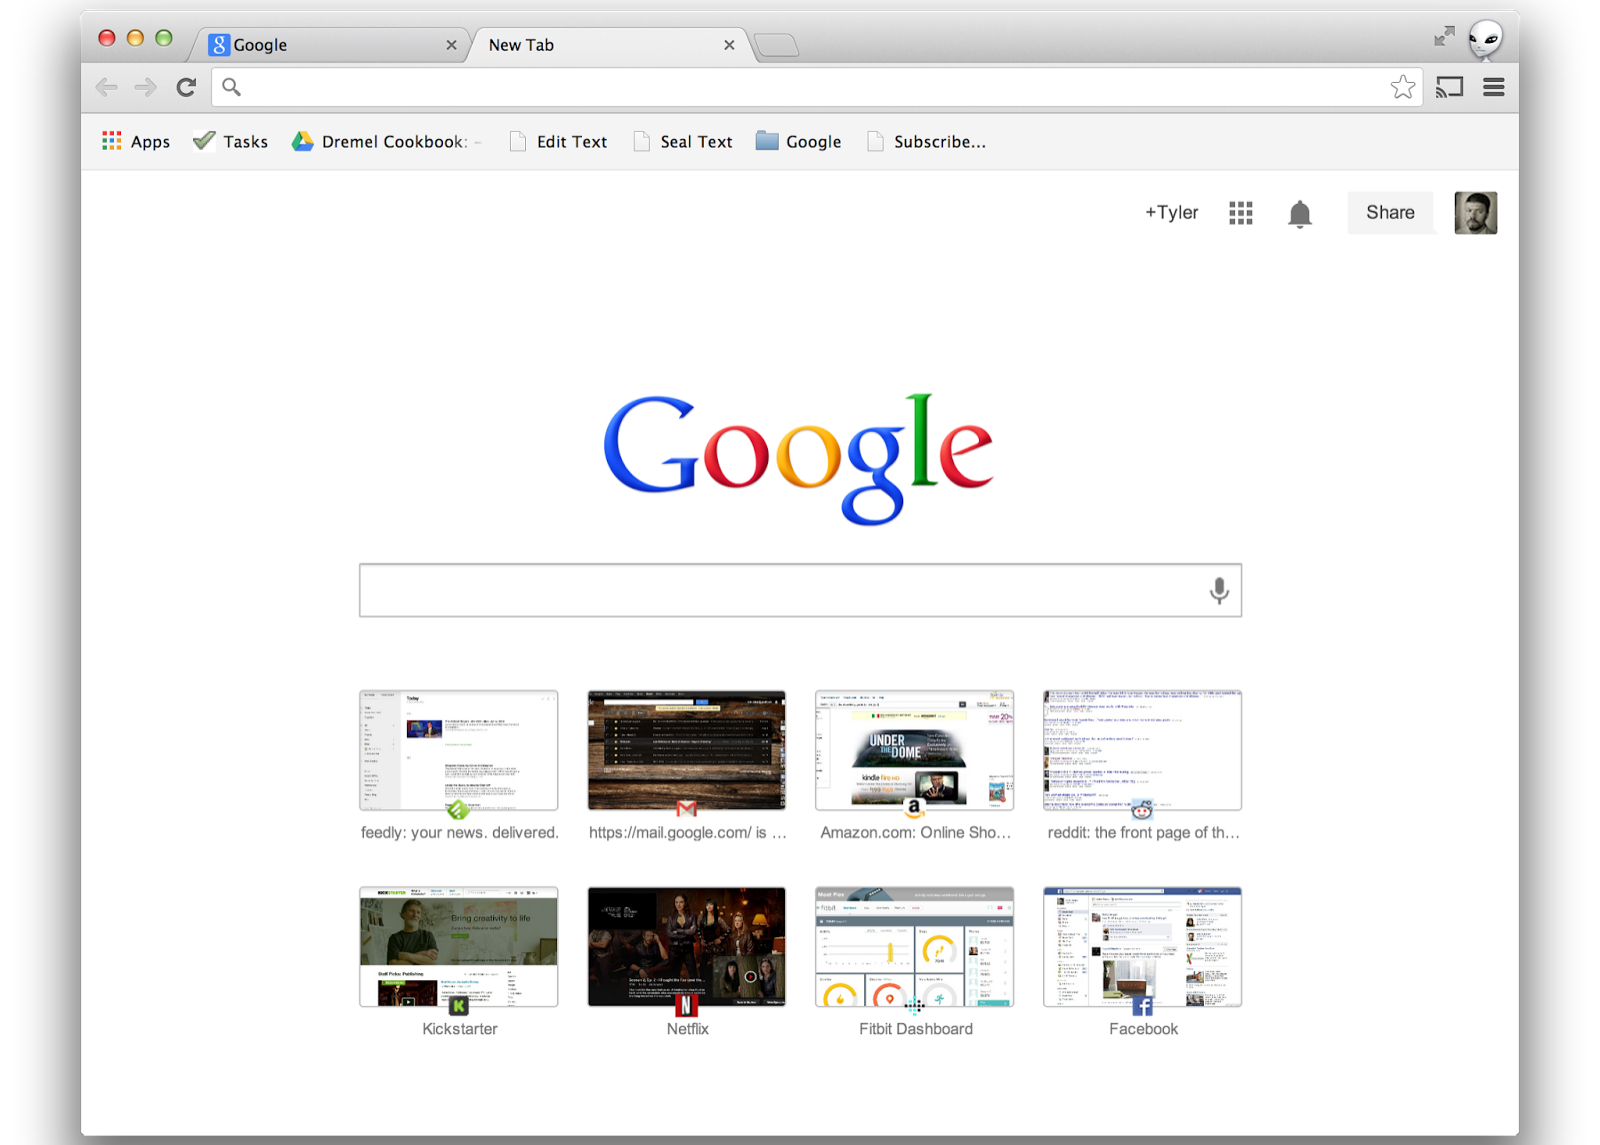Click the +Tyler link
The width and height of the screenshot is (1600, 1145).
pos(1171,213)
